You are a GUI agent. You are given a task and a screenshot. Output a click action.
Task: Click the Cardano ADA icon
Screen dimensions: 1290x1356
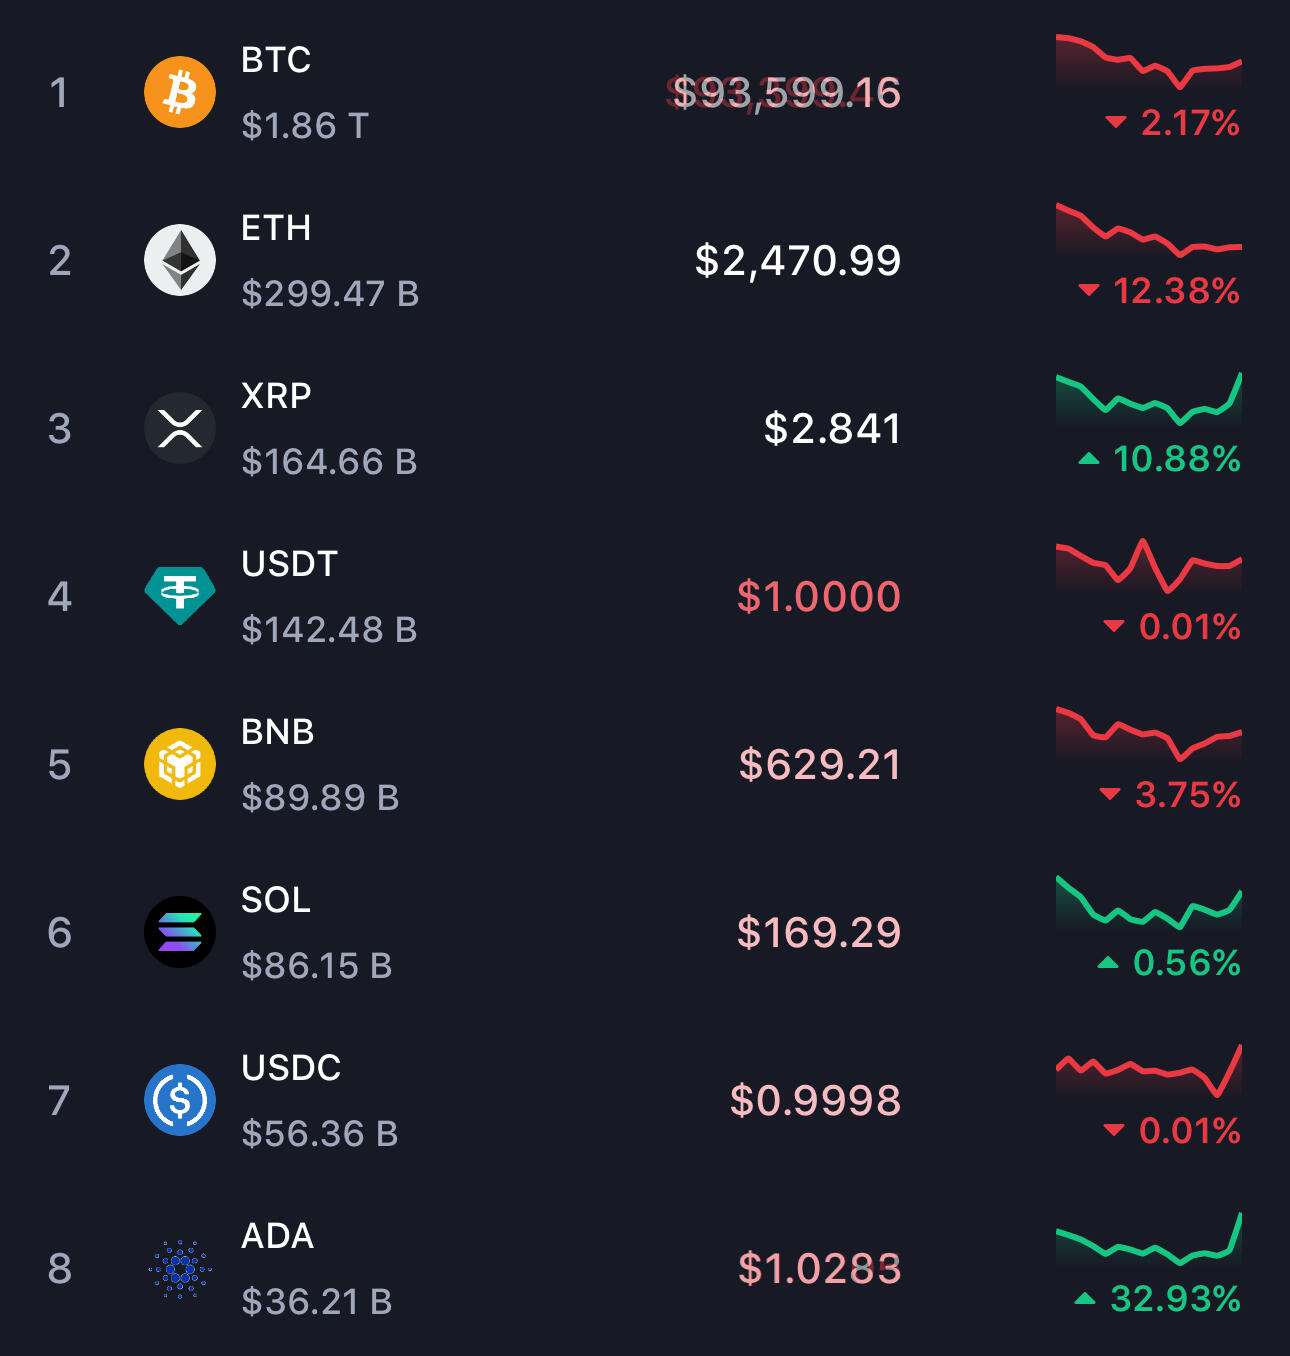click(x=180, y=1268)
